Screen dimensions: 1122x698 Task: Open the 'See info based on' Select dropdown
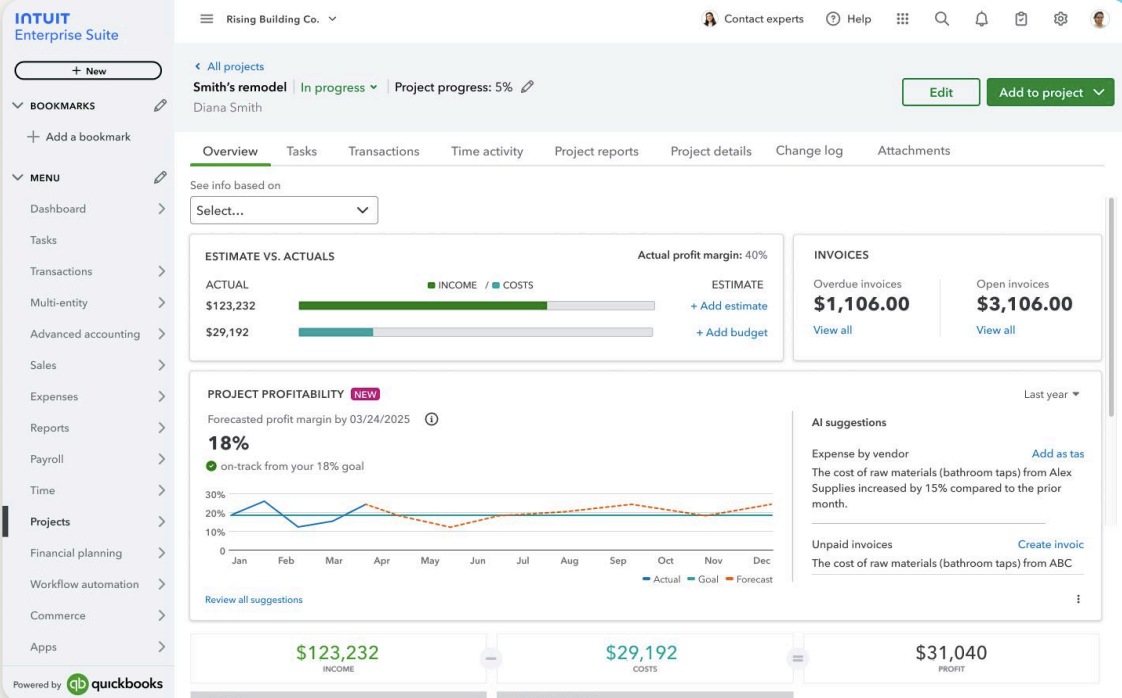284,210
